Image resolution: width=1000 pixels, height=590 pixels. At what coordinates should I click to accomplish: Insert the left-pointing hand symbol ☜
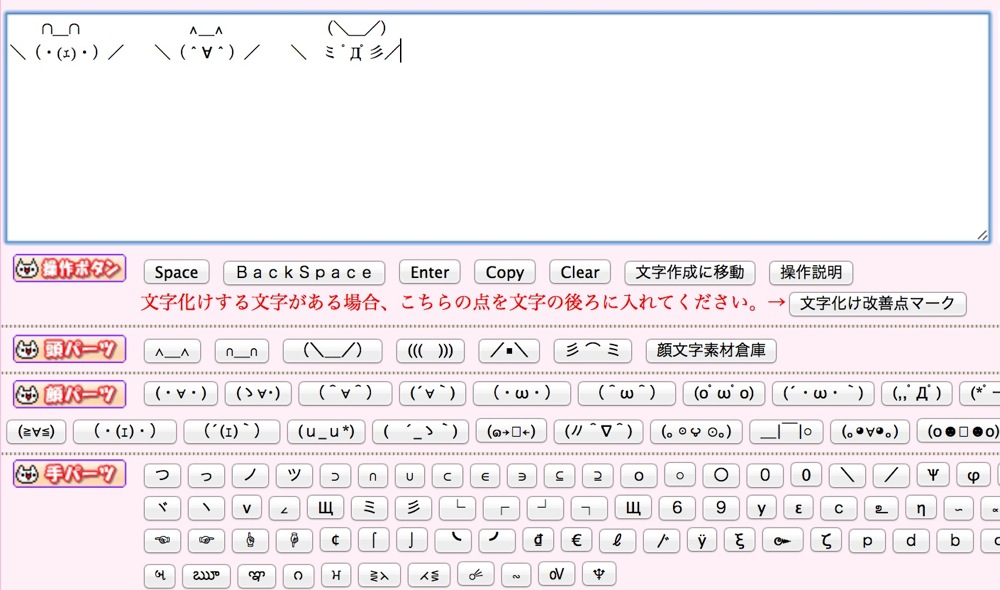point(162,541)
